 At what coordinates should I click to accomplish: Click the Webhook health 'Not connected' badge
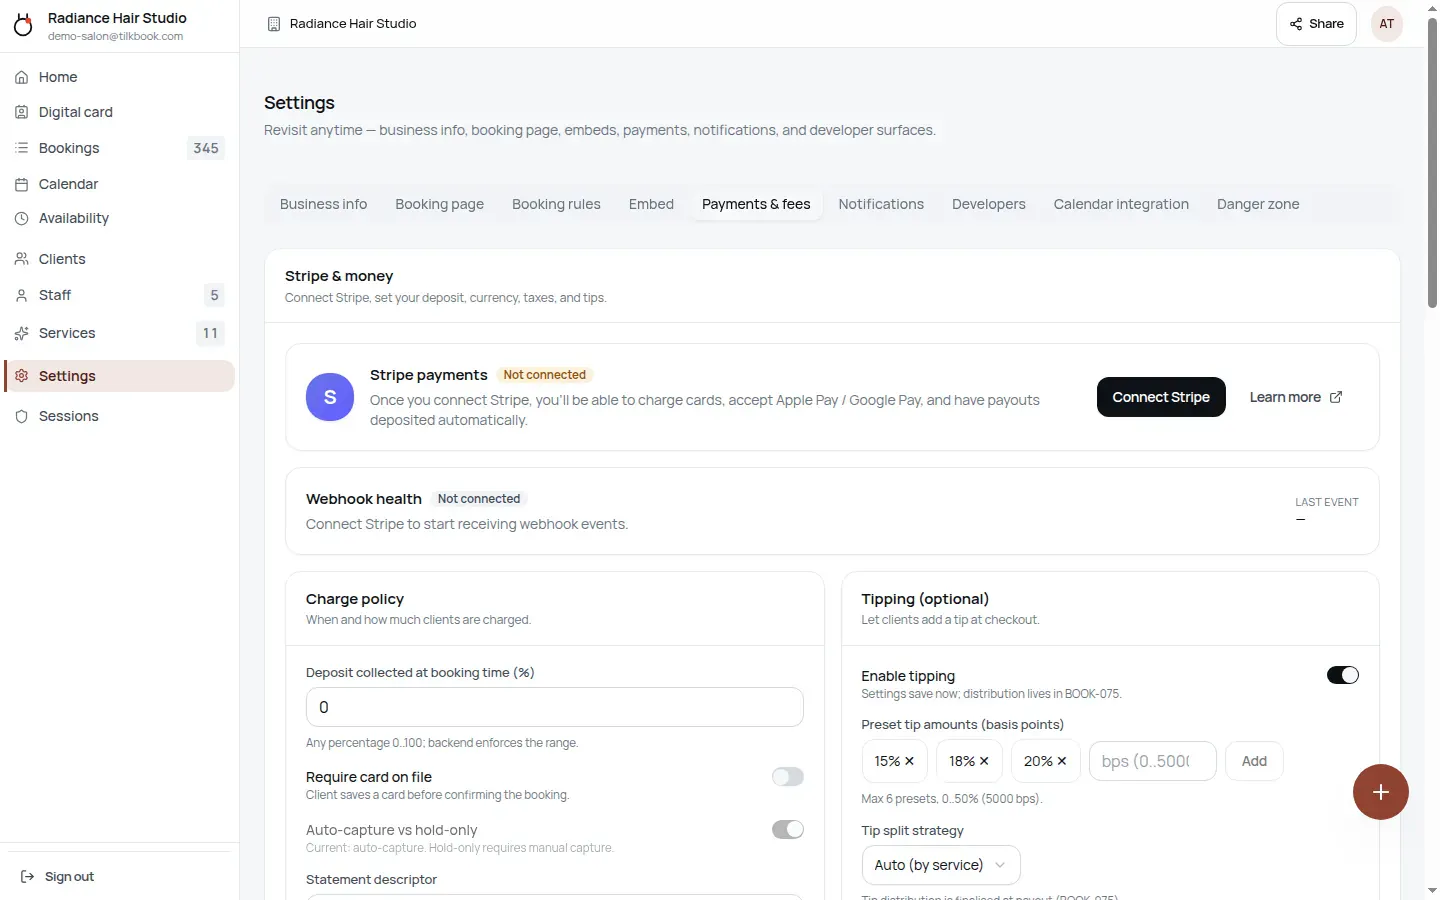(479, 499)
